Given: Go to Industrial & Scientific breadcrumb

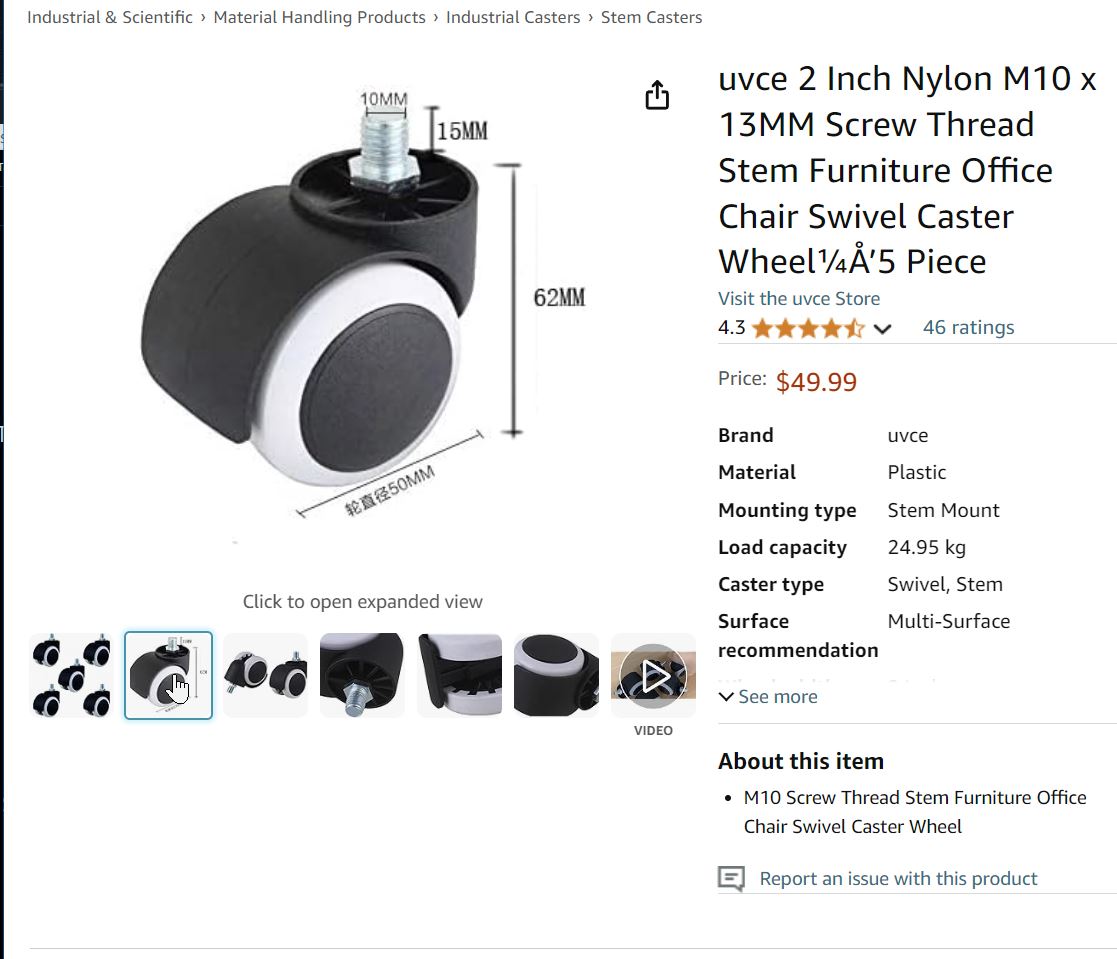Looking at the screenshot, I should 110,17.
